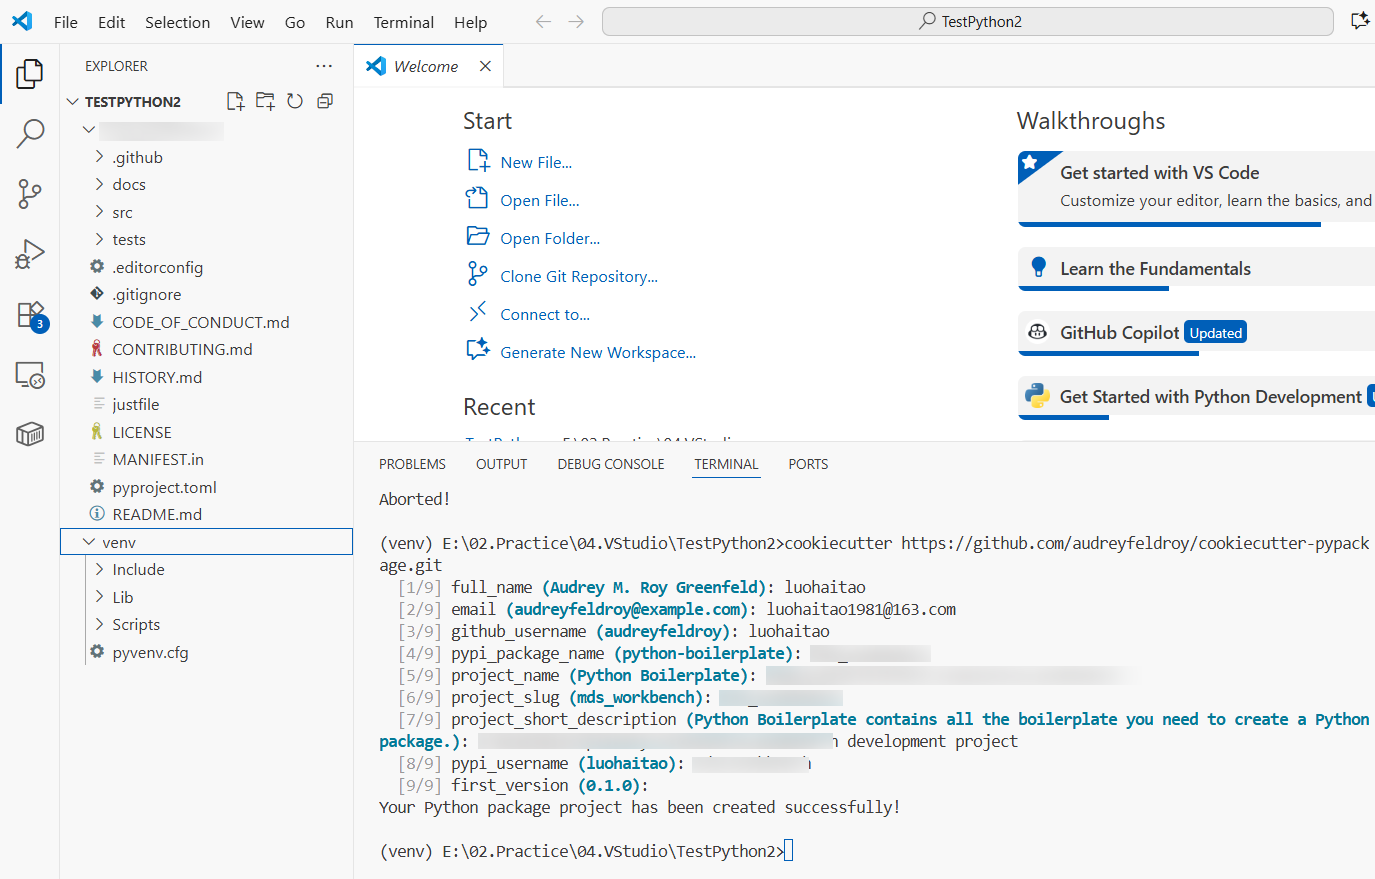Expand the tests folder

click(99, 239)
